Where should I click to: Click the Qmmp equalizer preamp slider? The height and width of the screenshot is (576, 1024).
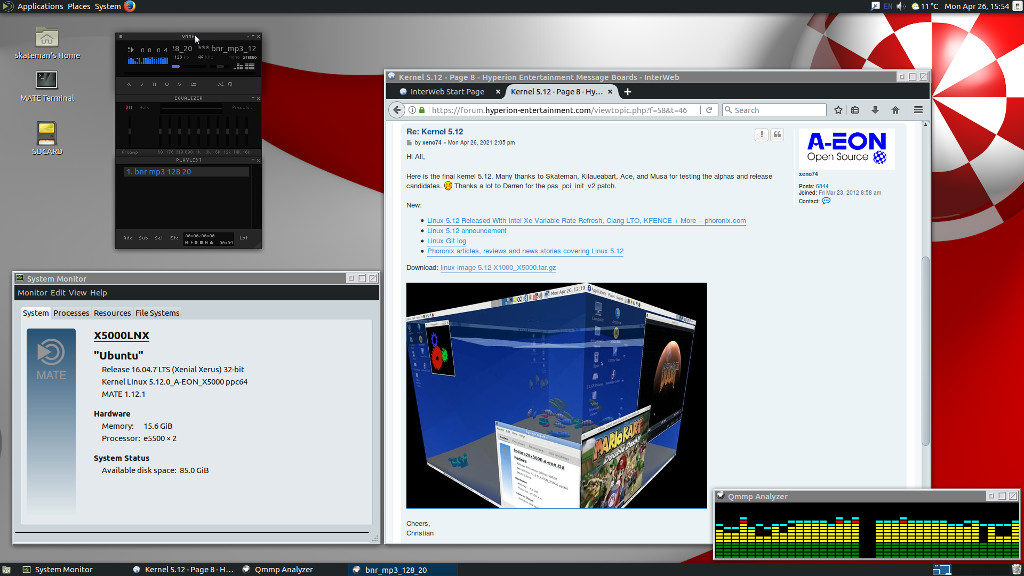coord(130,131)
